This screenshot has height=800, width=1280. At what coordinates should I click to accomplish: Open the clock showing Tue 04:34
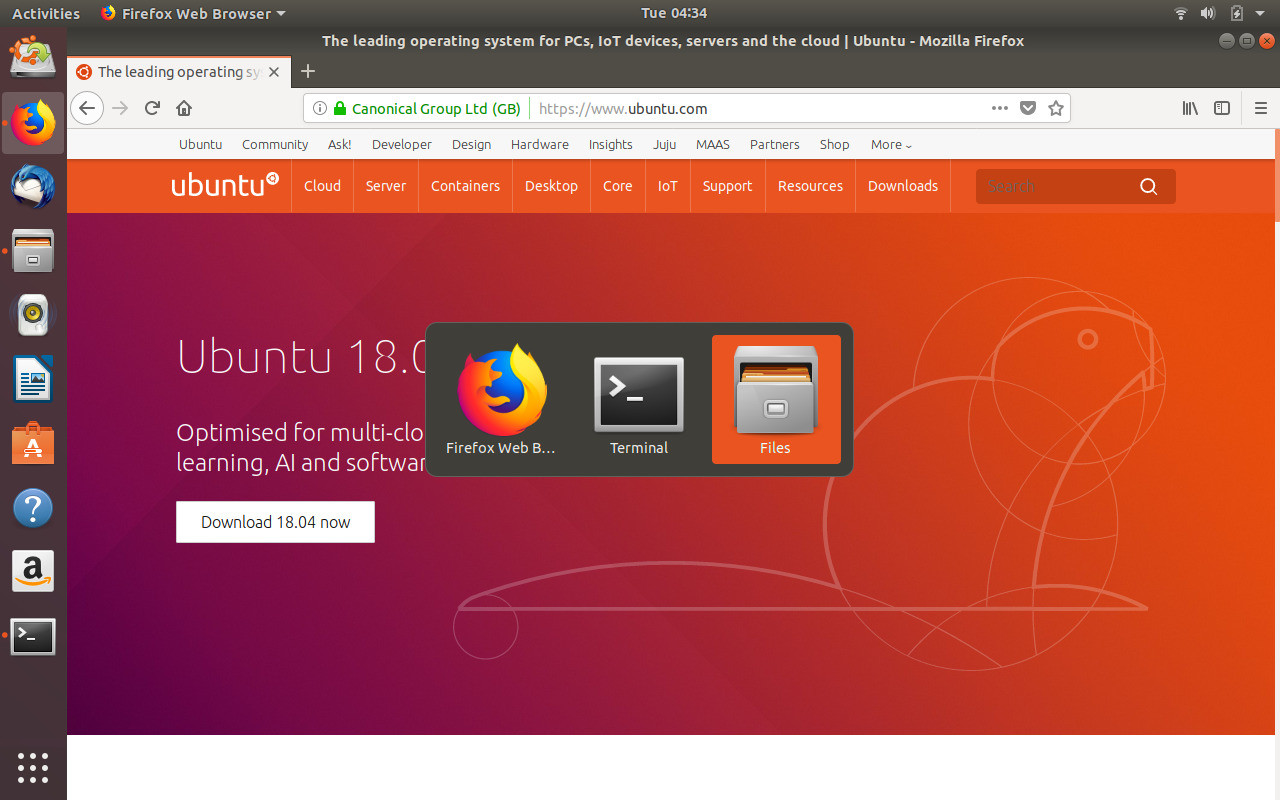tap(674, 13)
